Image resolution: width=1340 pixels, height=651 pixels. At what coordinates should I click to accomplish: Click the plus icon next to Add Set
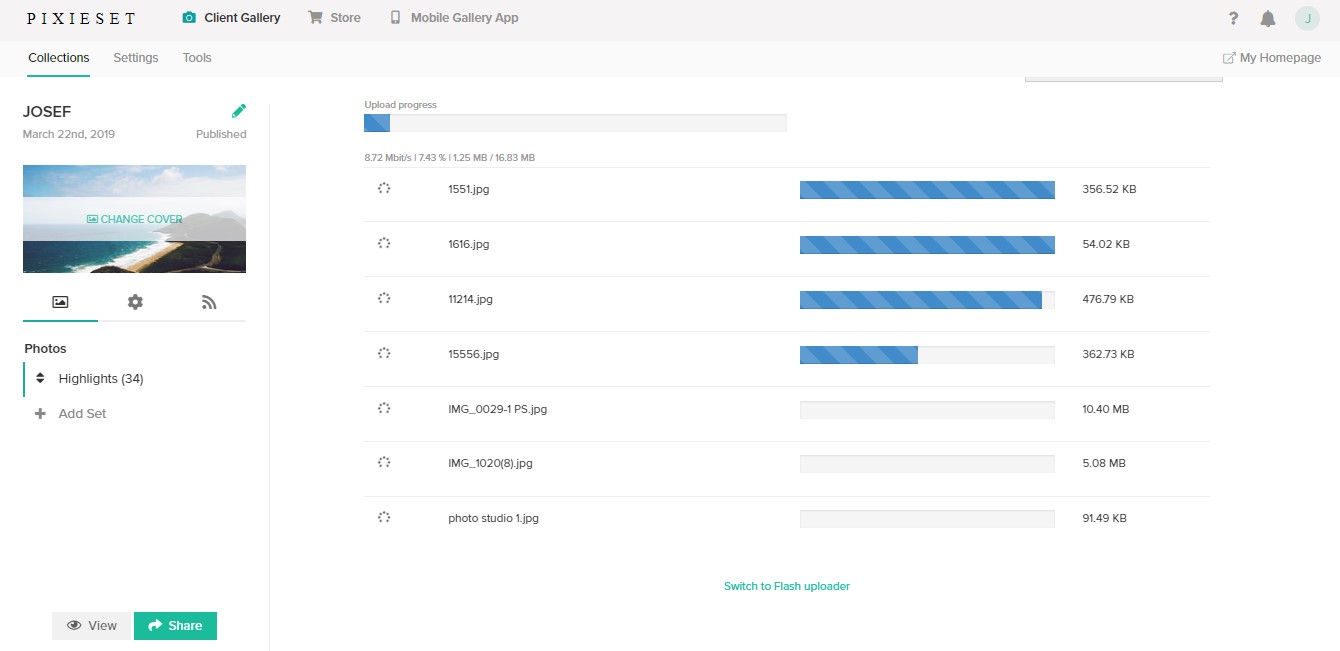point(40,414)
